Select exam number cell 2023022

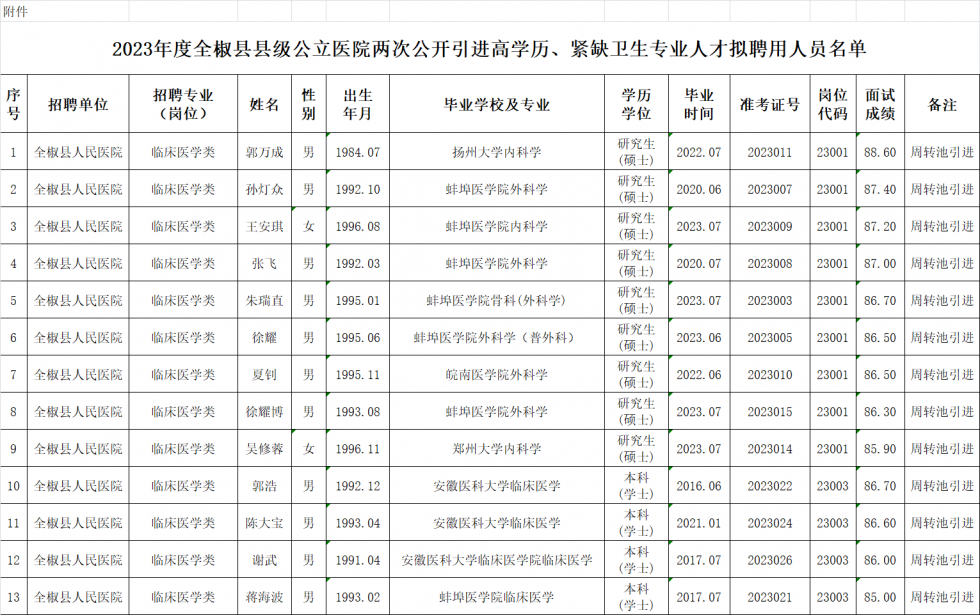coord(770,486)
